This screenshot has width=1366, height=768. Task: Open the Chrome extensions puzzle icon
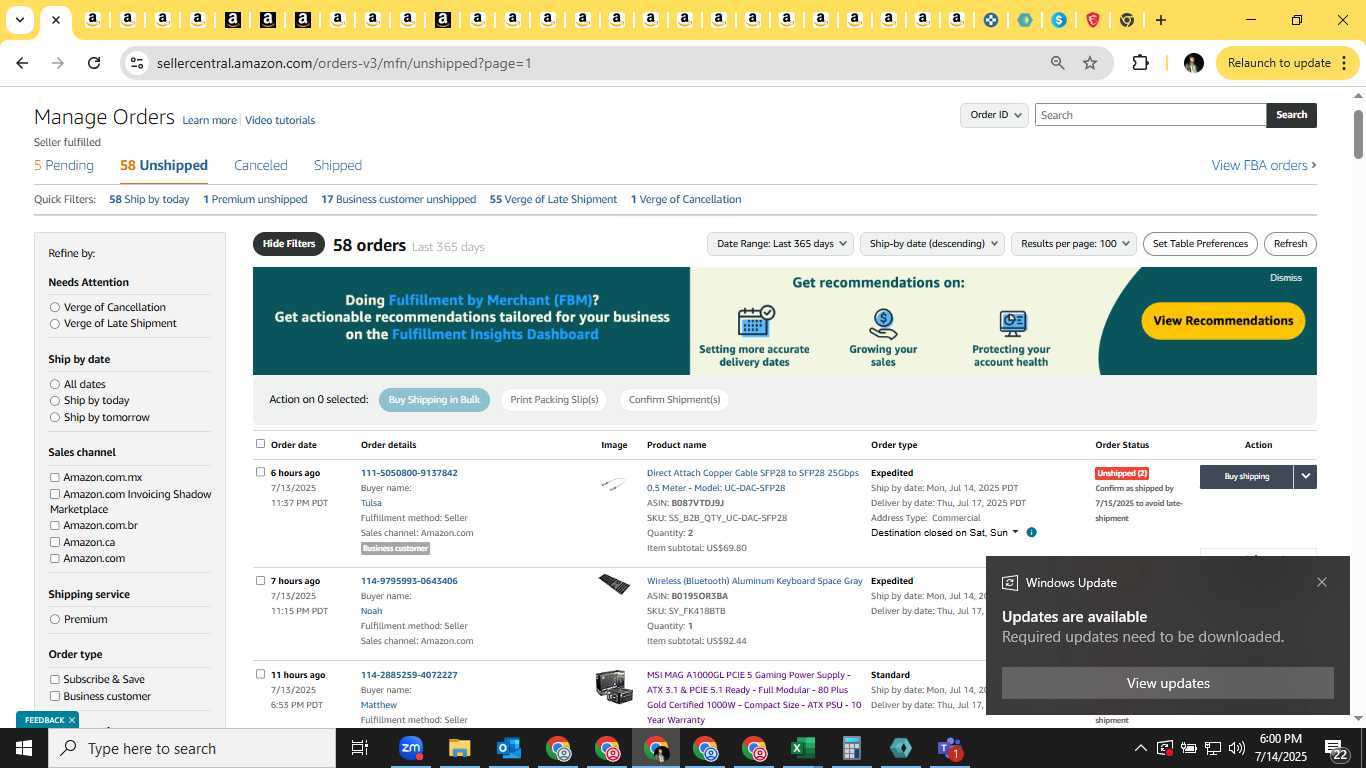tap(1140, 63)
